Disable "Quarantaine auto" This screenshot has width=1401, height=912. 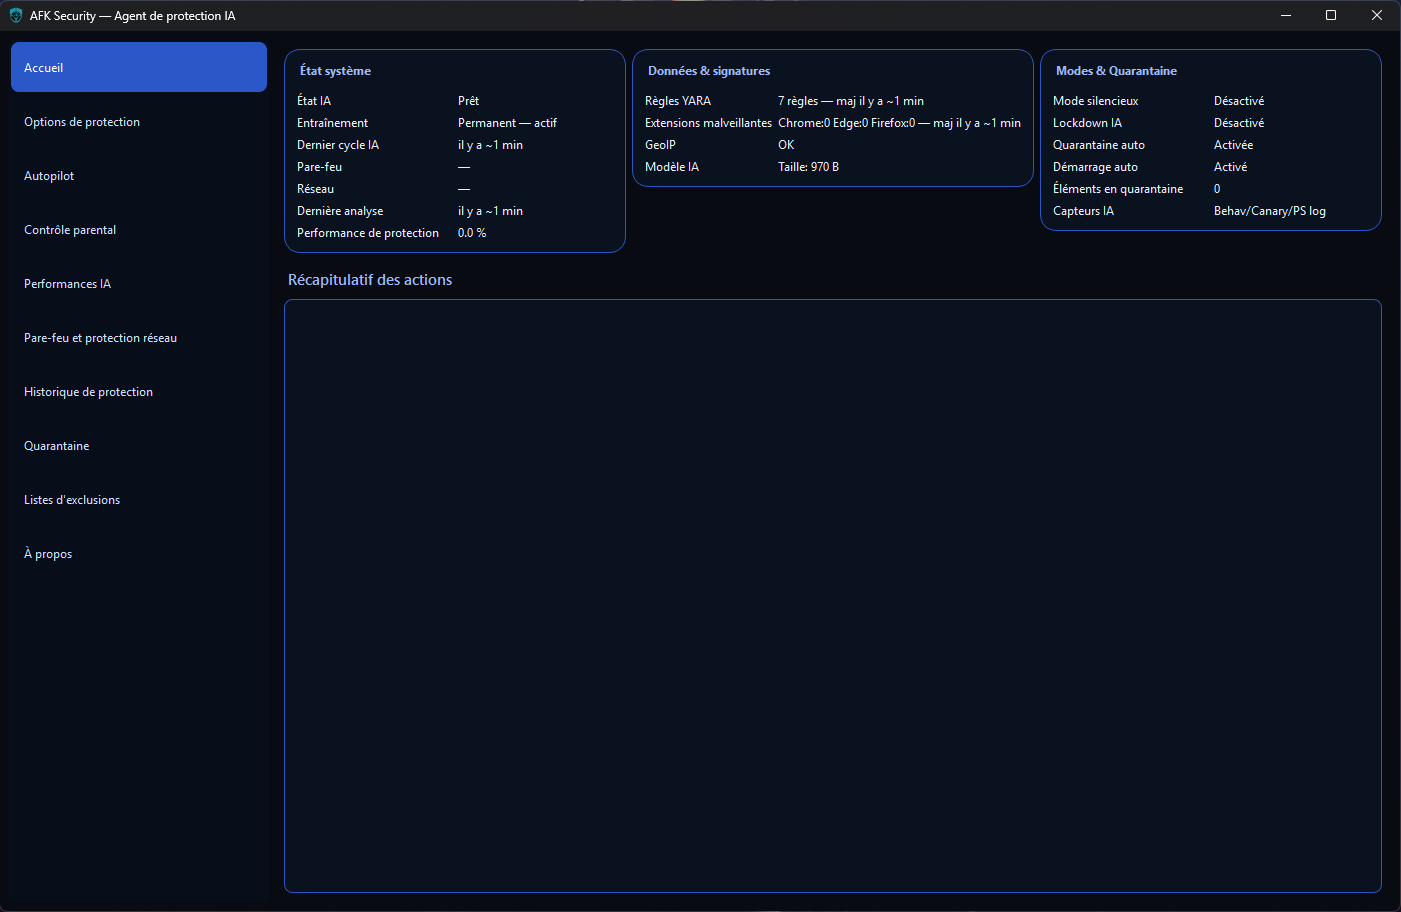pos(1233,144)
